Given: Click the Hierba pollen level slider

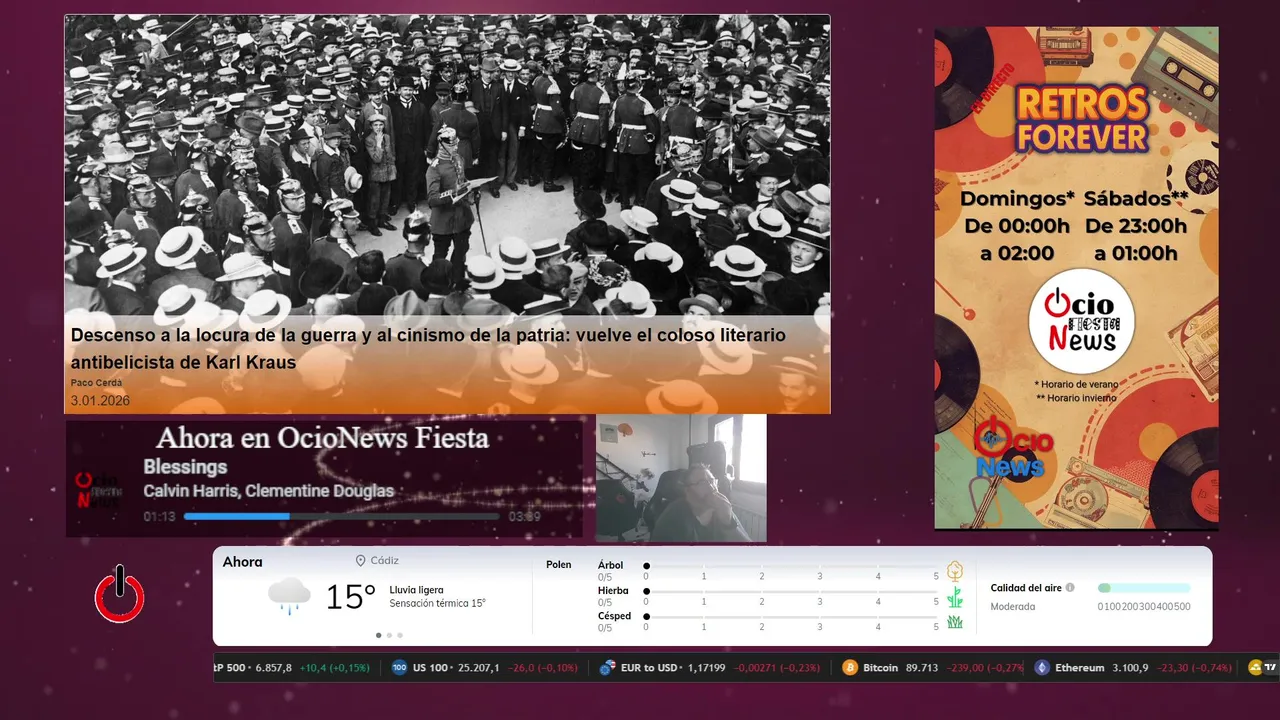Looking at the screenshot, I should pos(791,591).
